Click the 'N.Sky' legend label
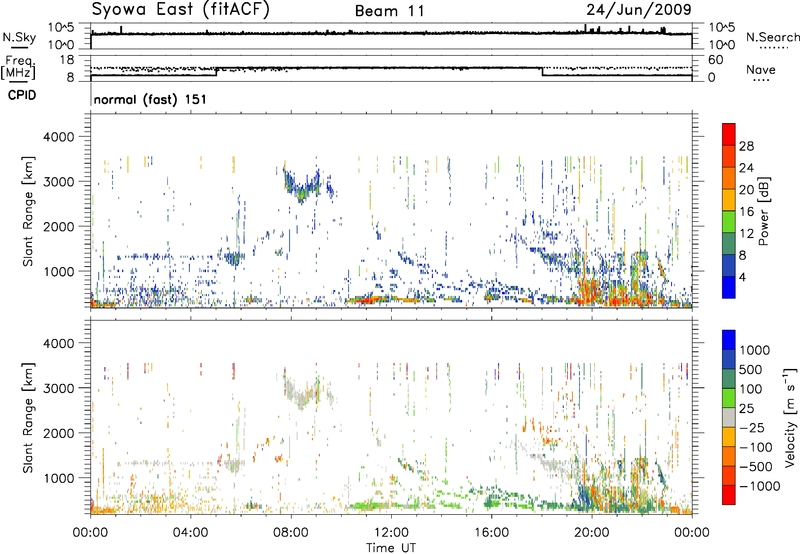The height and width of the screenshot is (554, 800). point(19,37)
